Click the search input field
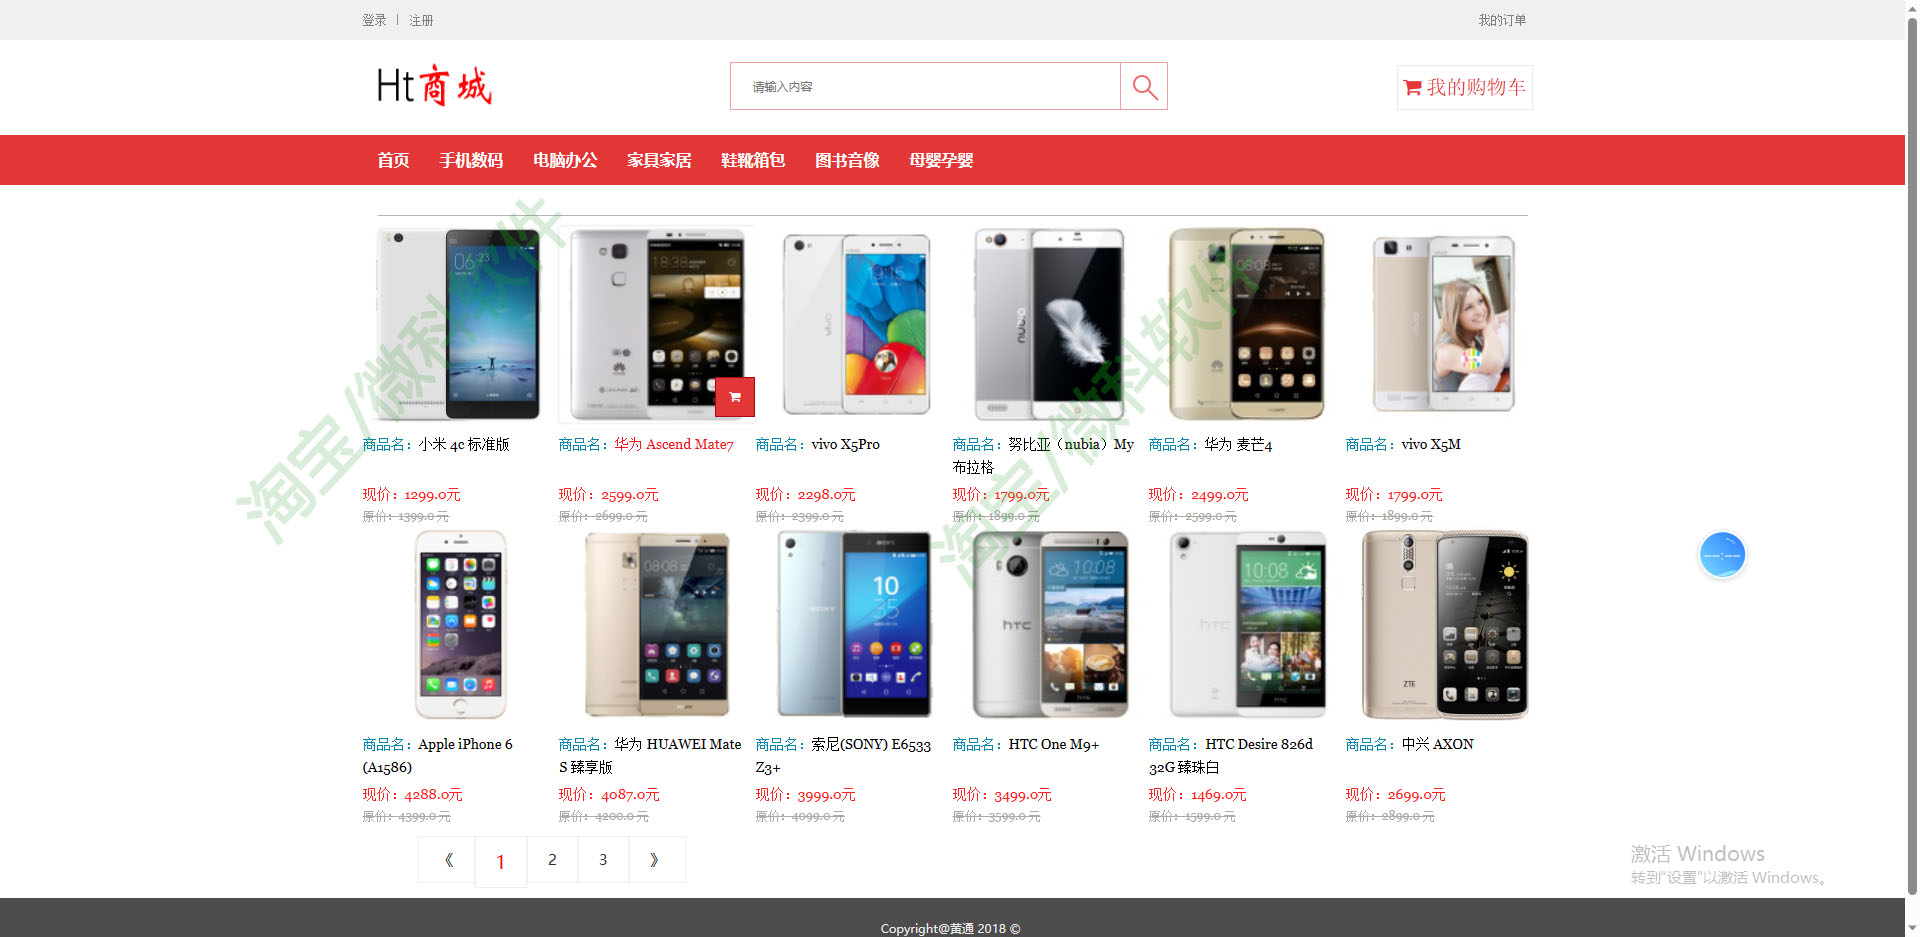The image size is (1920, 937). click(925, 87)
